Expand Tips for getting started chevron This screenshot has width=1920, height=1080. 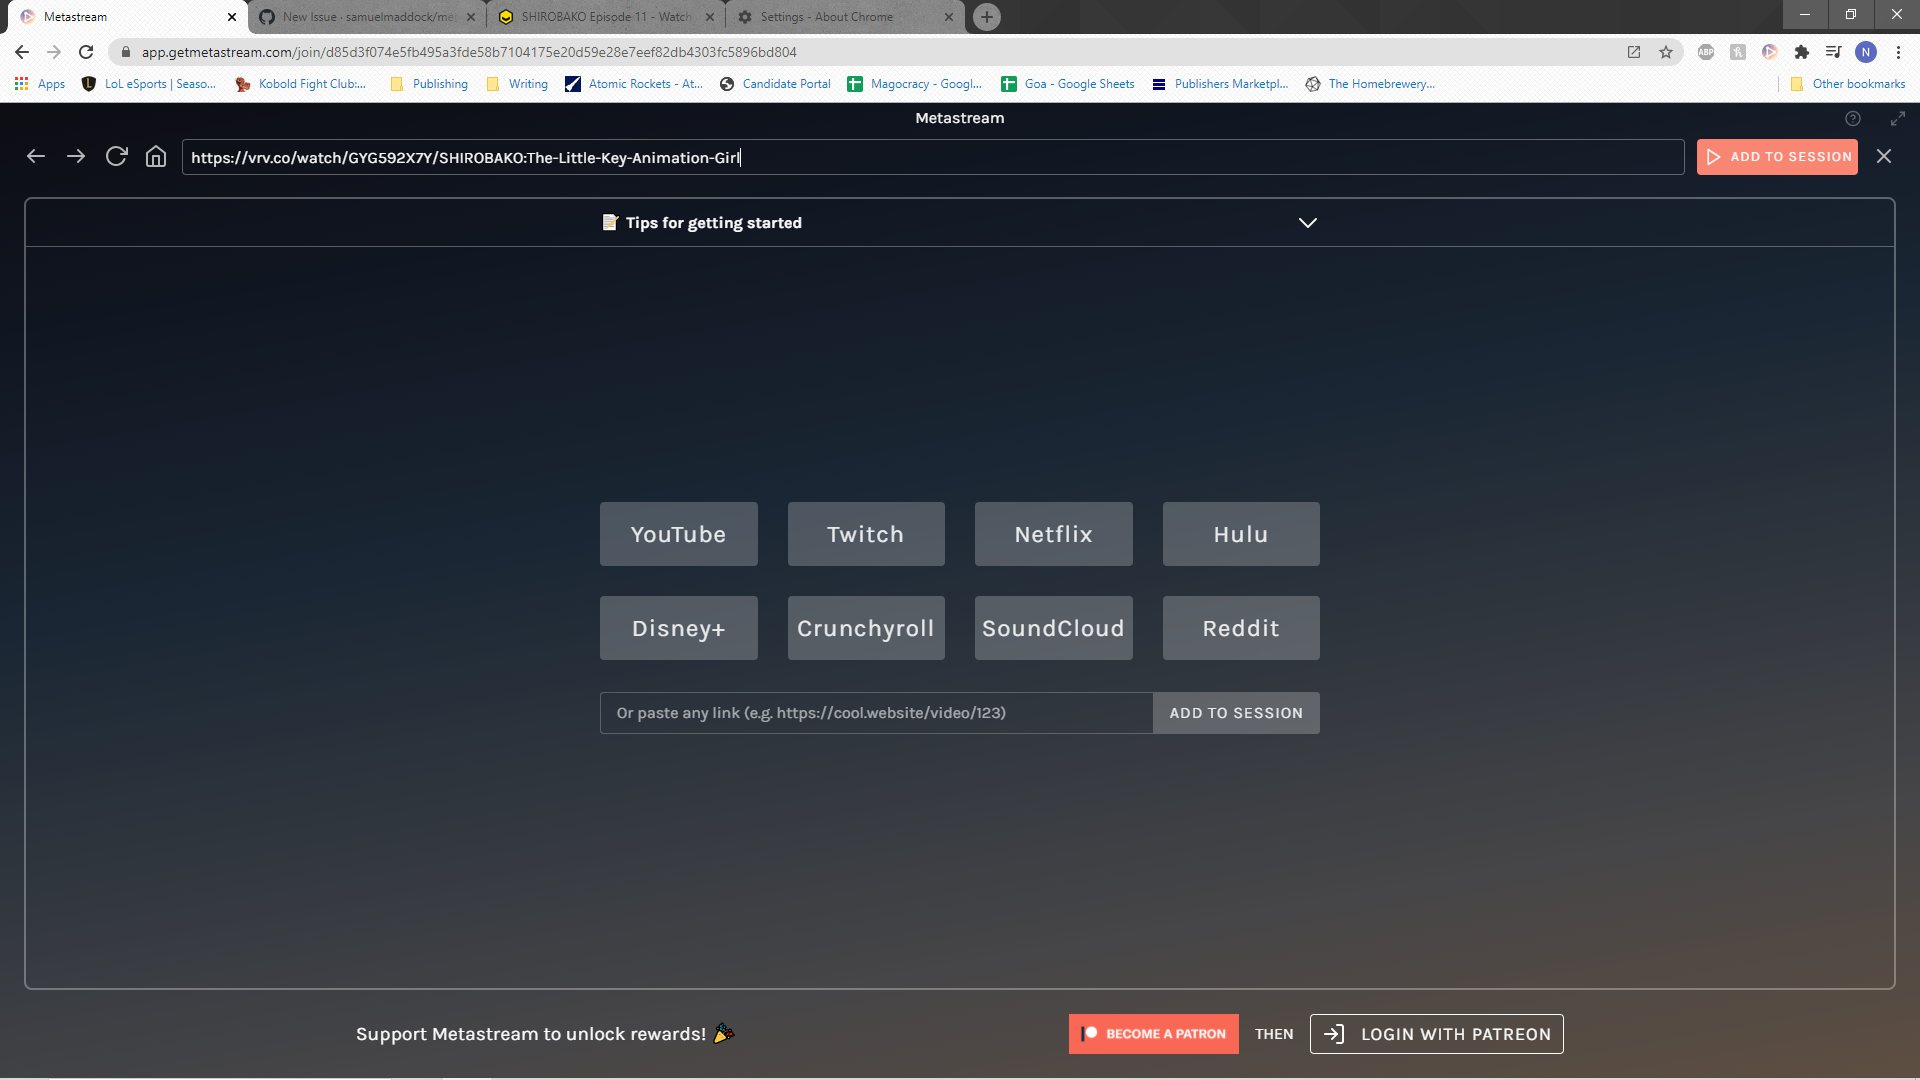(1308, 223)
